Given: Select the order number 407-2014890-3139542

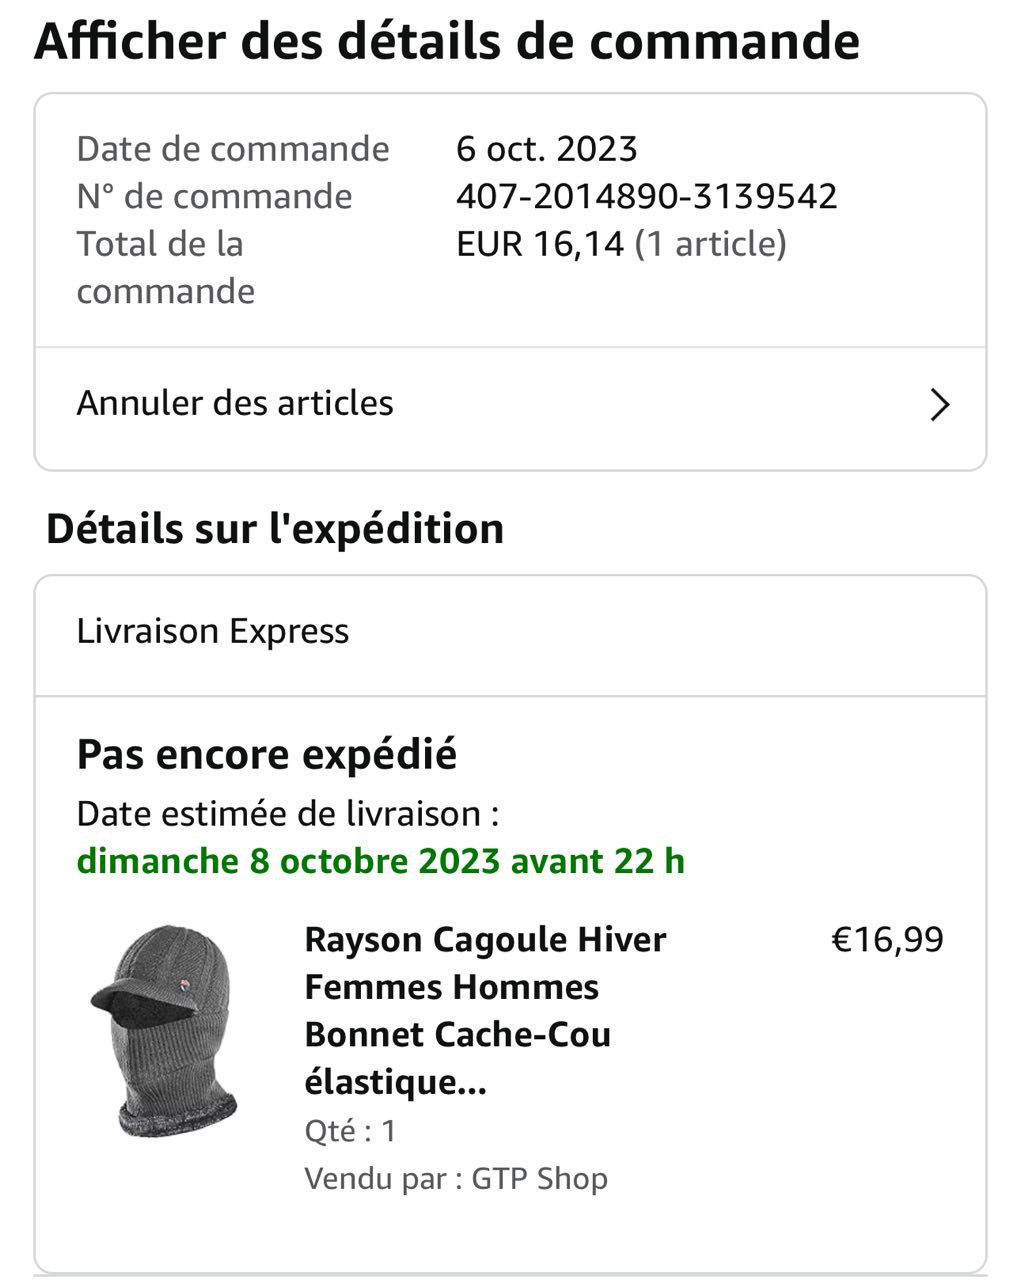Looking at the screenshot, I should 646,196.
